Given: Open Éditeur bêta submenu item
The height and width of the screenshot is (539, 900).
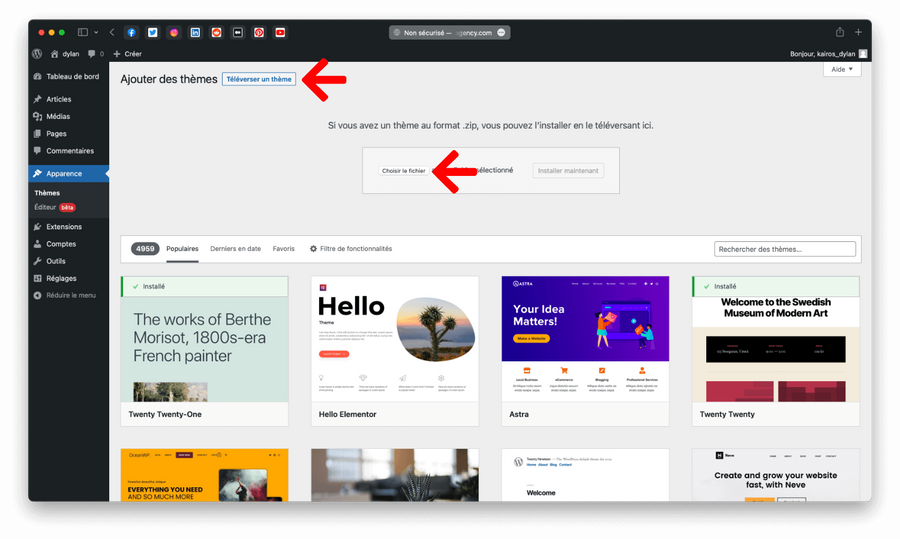Looking at the screenshot, I should (x=55, y=207).
